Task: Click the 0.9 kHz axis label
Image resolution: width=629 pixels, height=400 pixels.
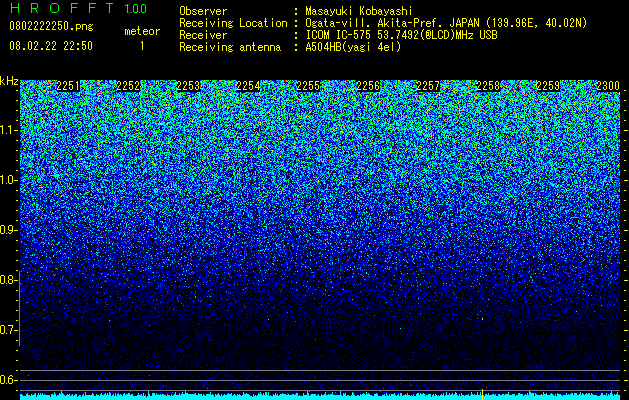Action: point(8,230)
